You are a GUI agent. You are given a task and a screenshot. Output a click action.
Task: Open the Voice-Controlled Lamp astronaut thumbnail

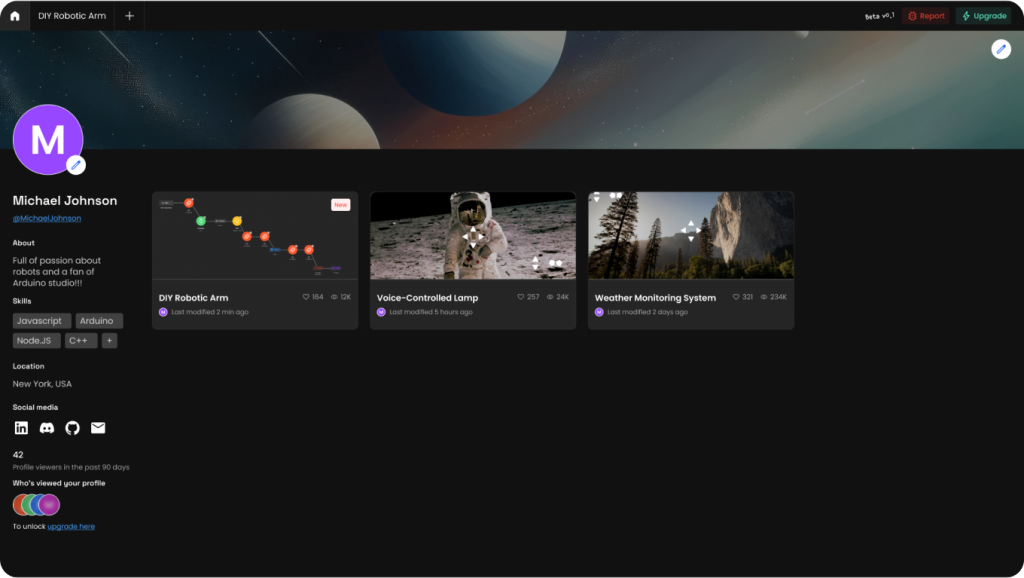(x=472, y=235)
